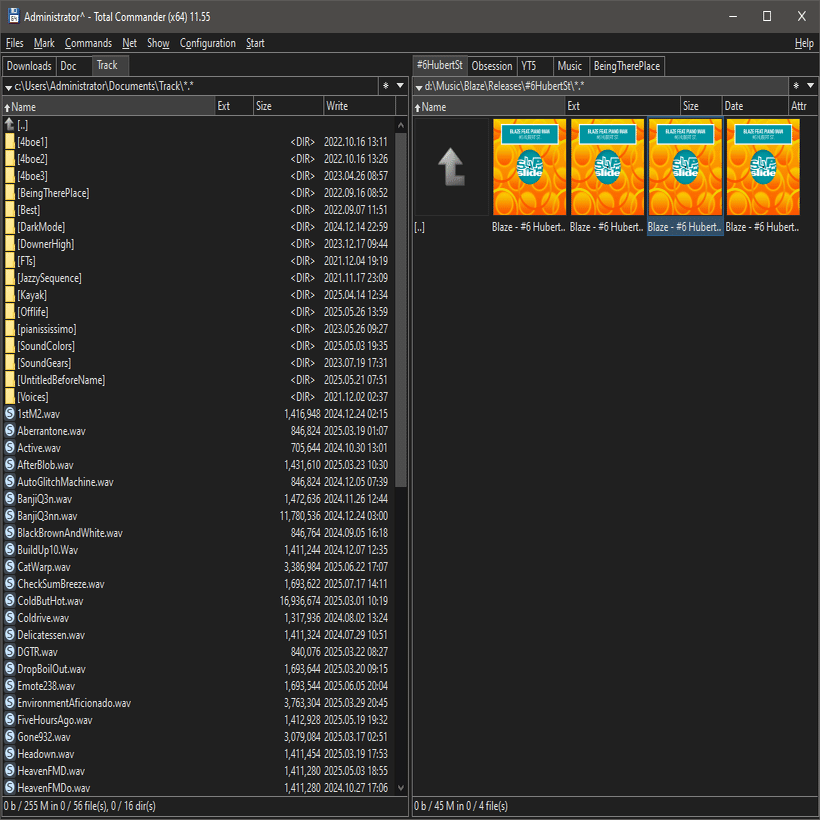
Task: Sort left panel by Name column
Action: coord(109,106)
